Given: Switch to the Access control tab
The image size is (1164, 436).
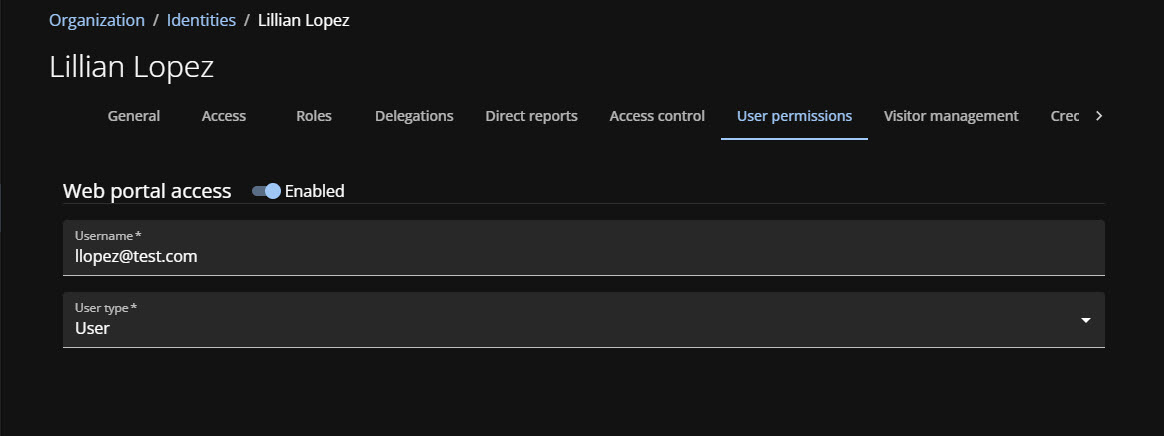Looking at the screenshot, I should pos(657,116).
